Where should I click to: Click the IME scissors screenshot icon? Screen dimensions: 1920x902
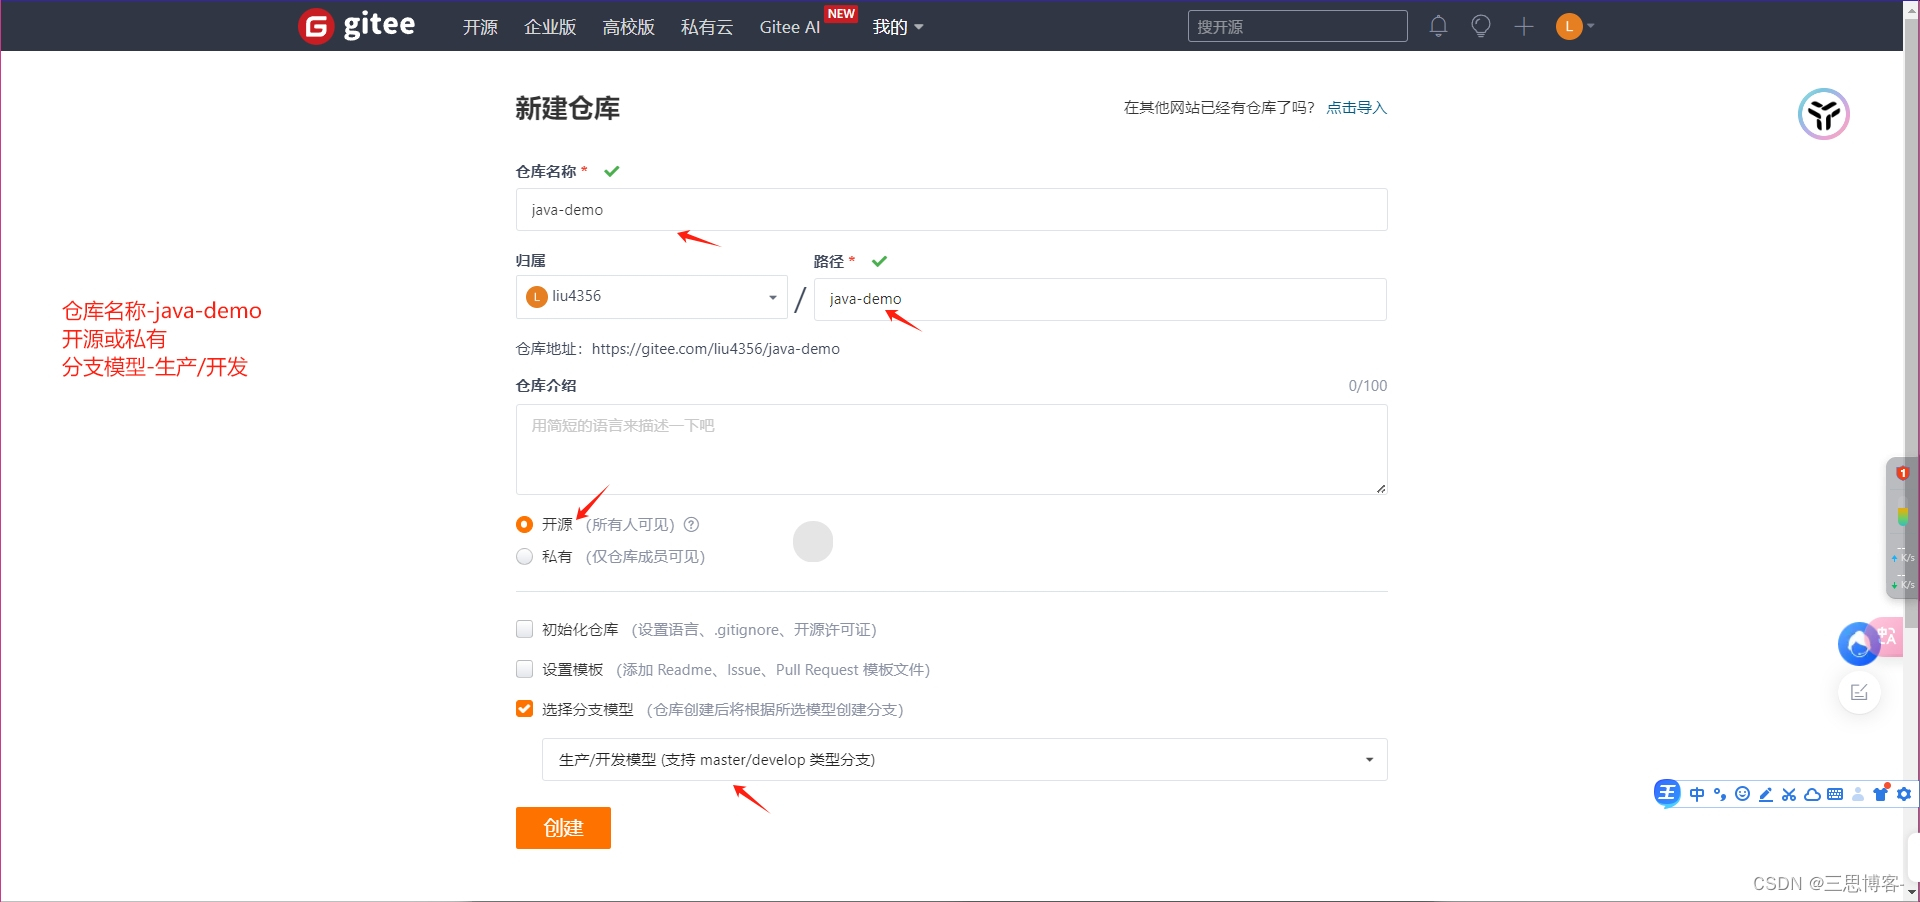tap(1789, 794)
